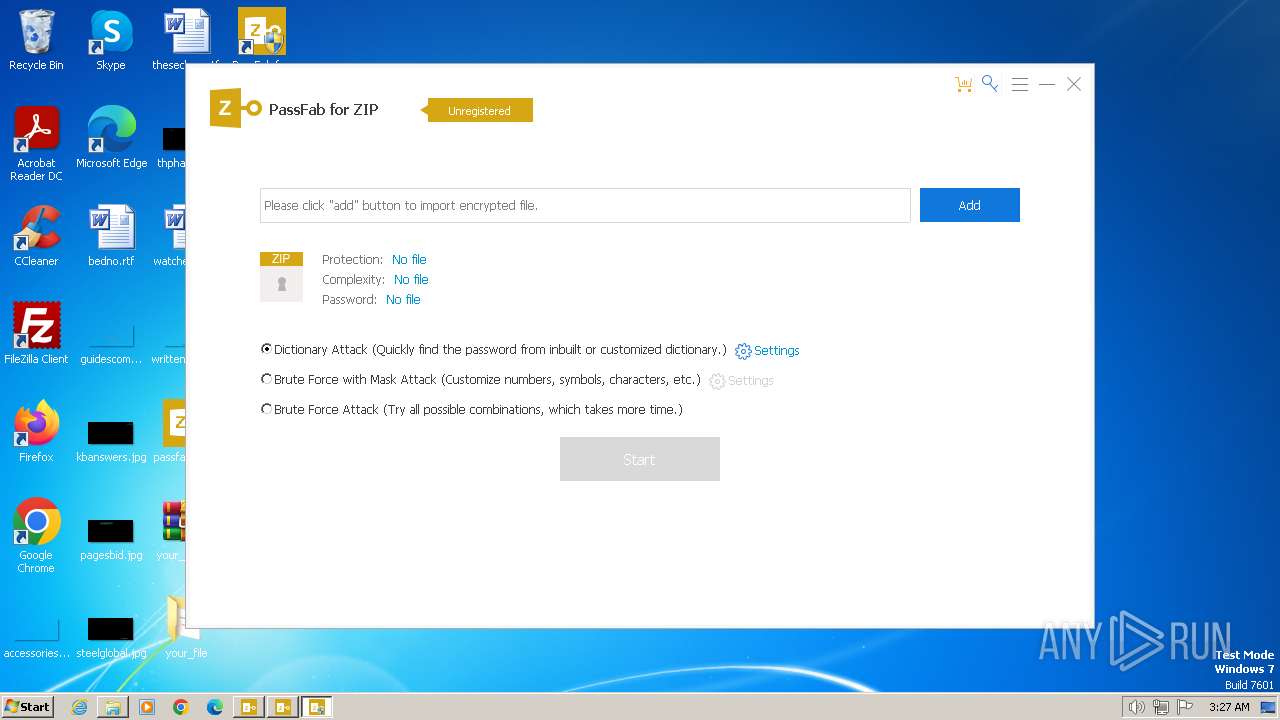Select the Google Chrome desktop shortcut
Screen dimensions: 1280x720
point(36,537)
